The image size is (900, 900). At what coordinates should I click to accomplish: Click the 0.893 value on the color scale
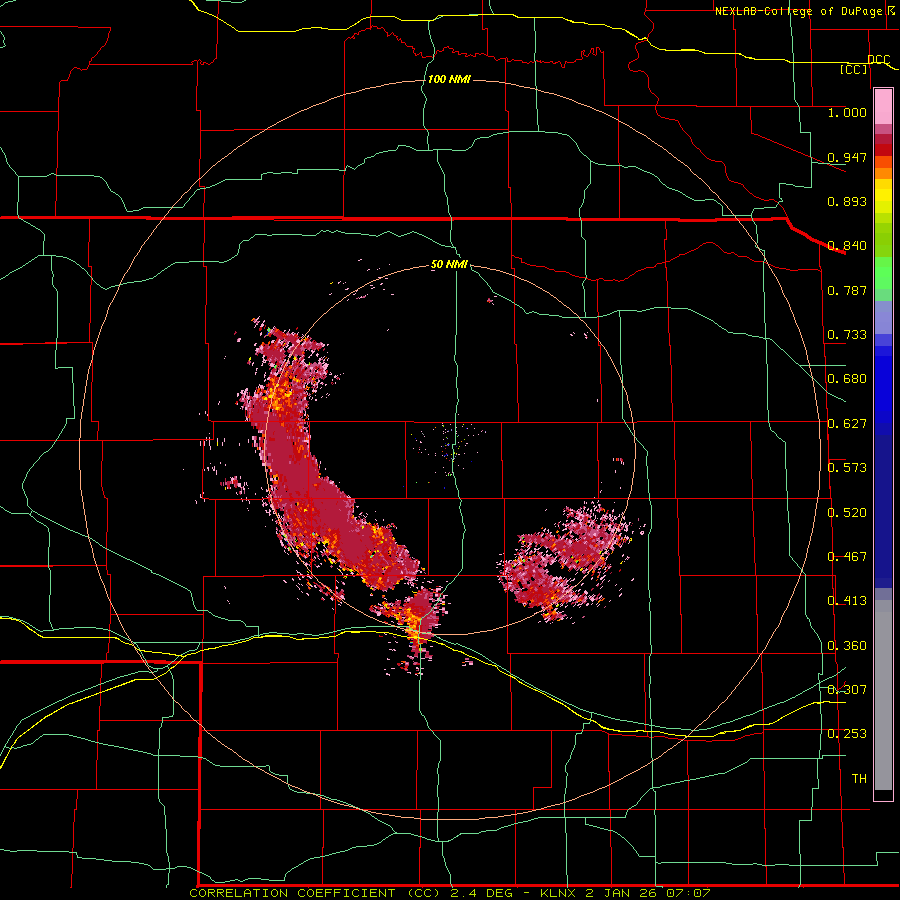847,201
